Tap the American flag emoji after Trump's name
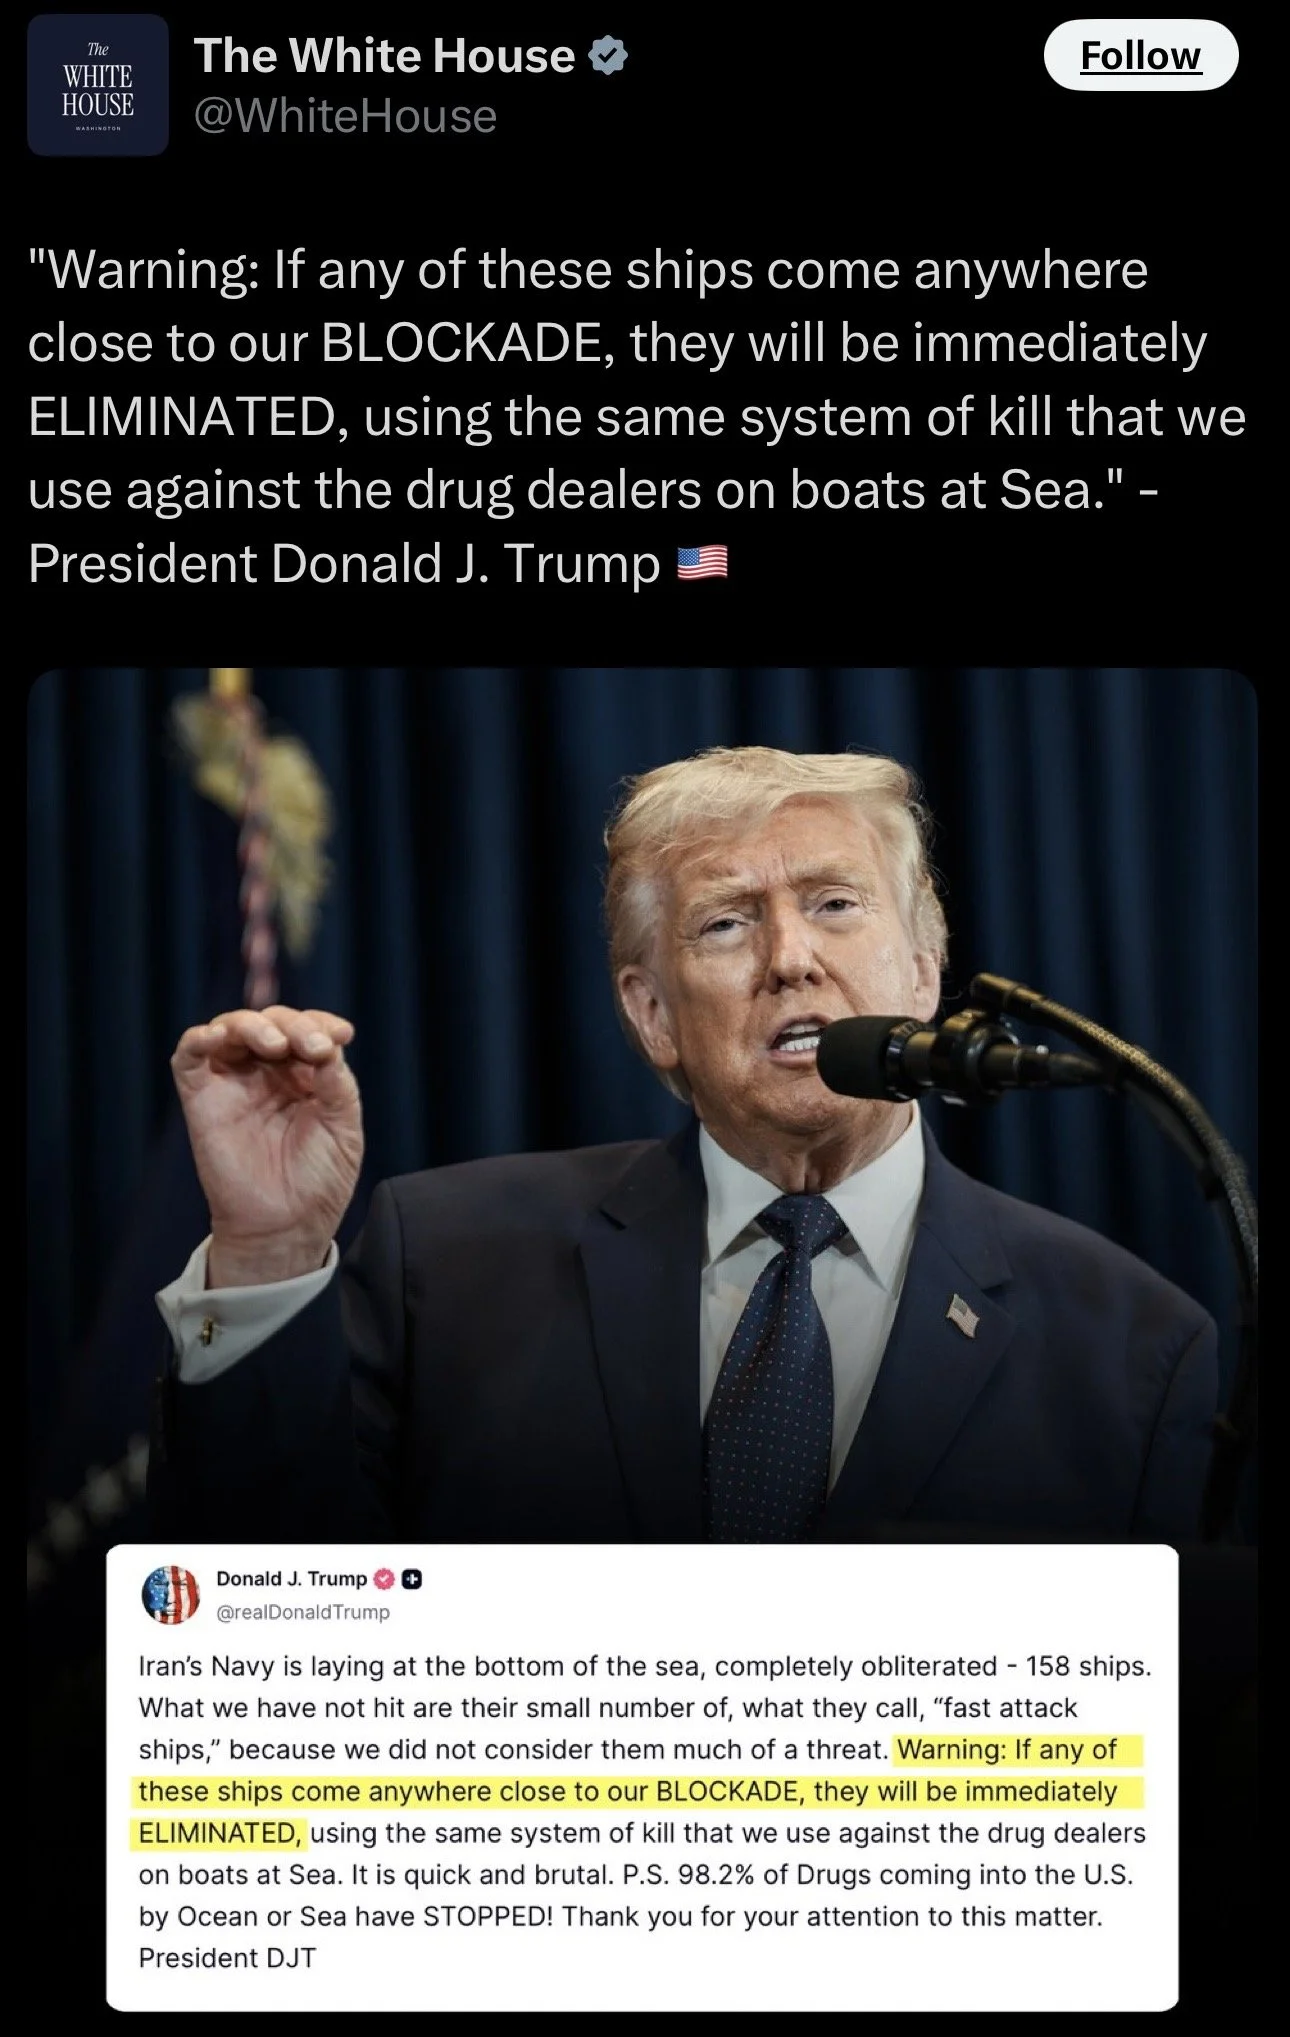The height and width of the screenshot is (2037, 1290). [x=703, y=565]
